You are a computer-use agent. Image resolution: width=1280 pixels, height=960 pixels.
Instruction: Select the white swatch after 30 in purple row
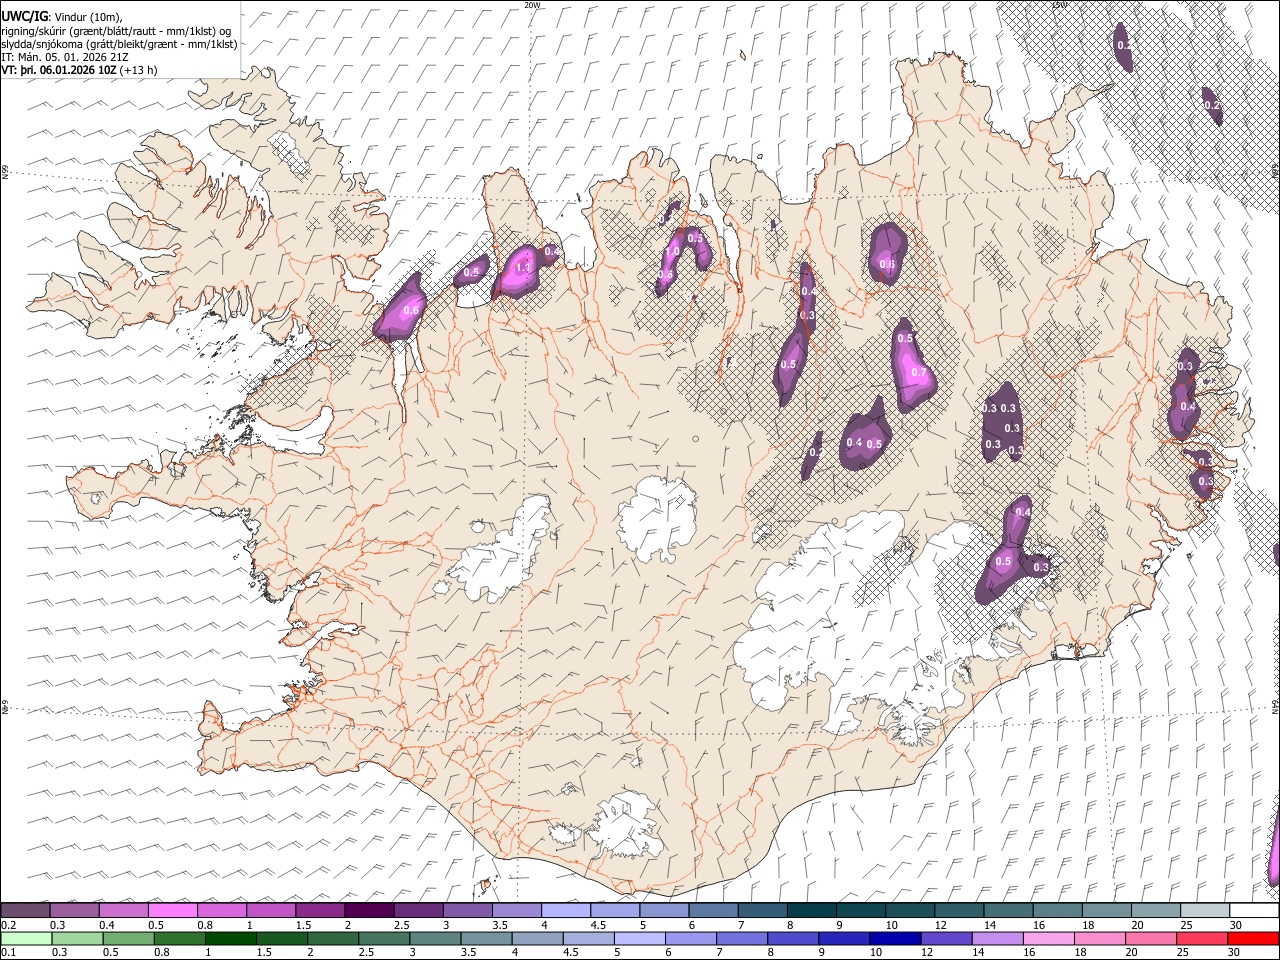[1254, 911]
